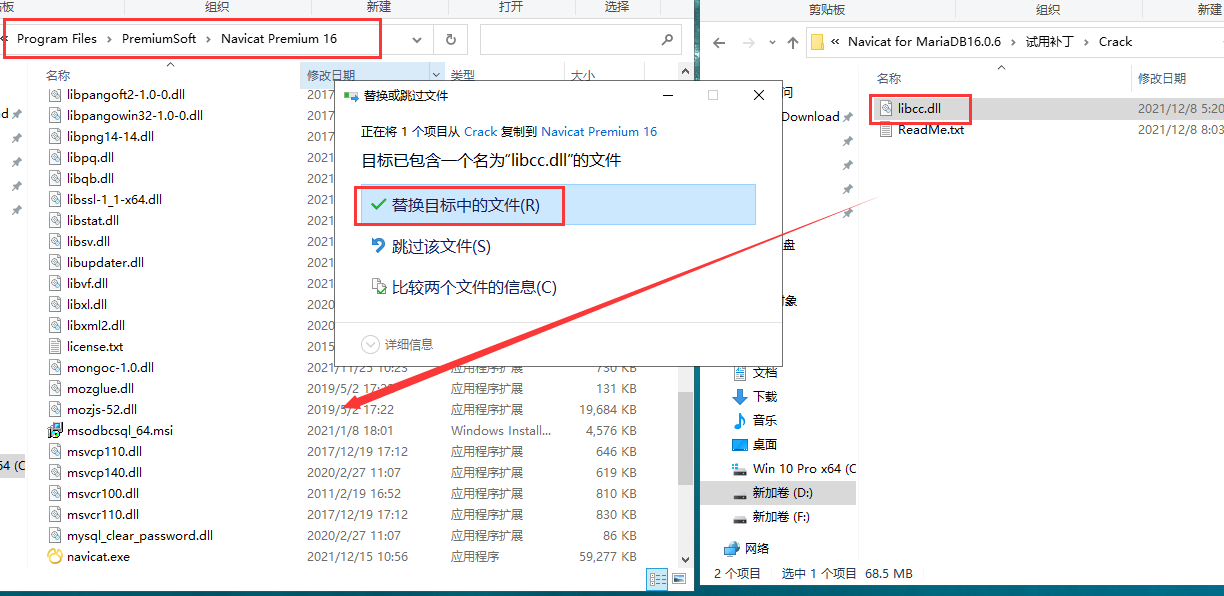1224x596 pixels.
Task: Go back in the Crack window
Action: [x=719, y=42]
